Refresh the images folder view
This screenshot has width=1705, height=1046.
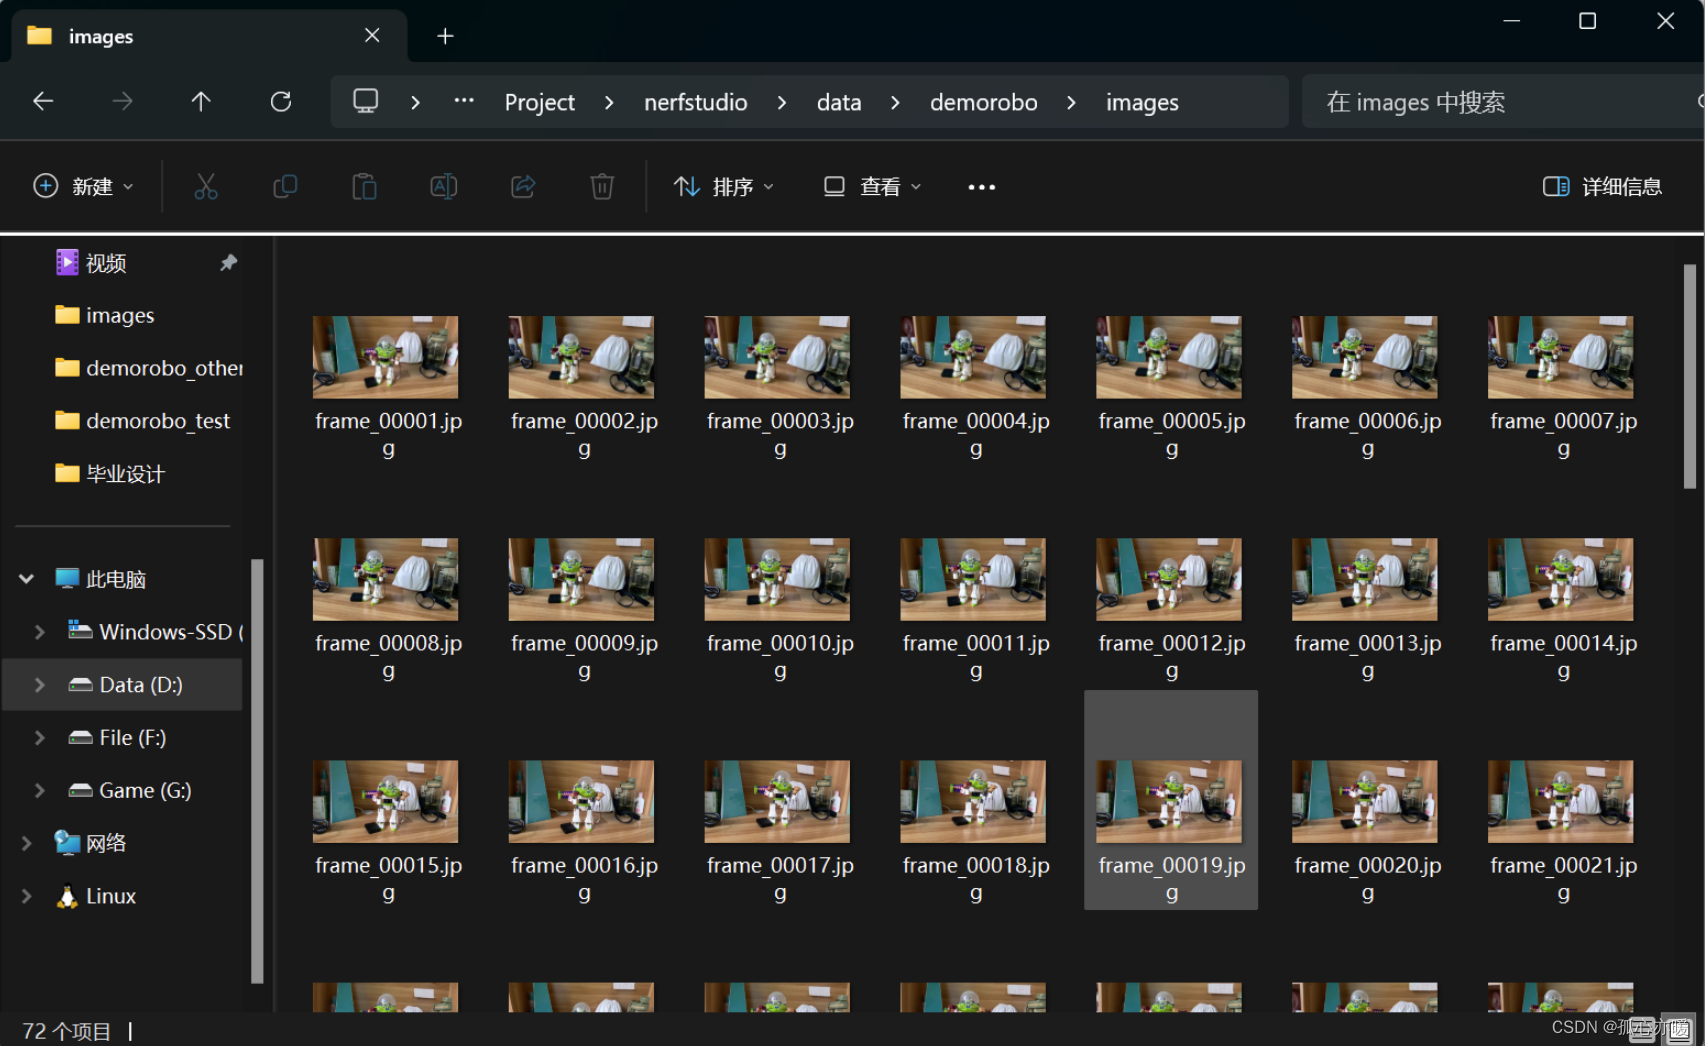coord(281,101)
